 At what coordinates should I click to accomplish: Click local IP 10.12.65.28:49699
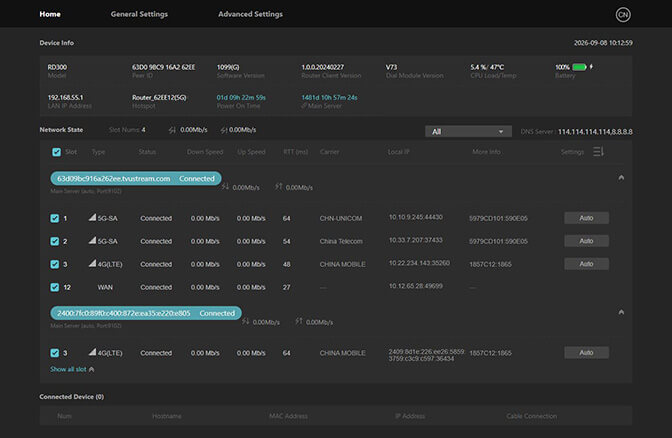click(416, 286)
